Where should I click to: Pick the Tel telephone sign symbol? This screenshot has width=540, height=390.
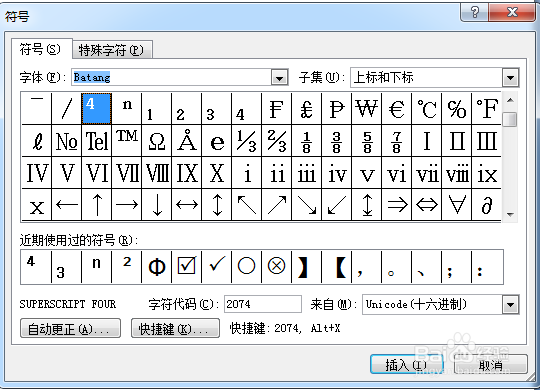coord(96,141)
